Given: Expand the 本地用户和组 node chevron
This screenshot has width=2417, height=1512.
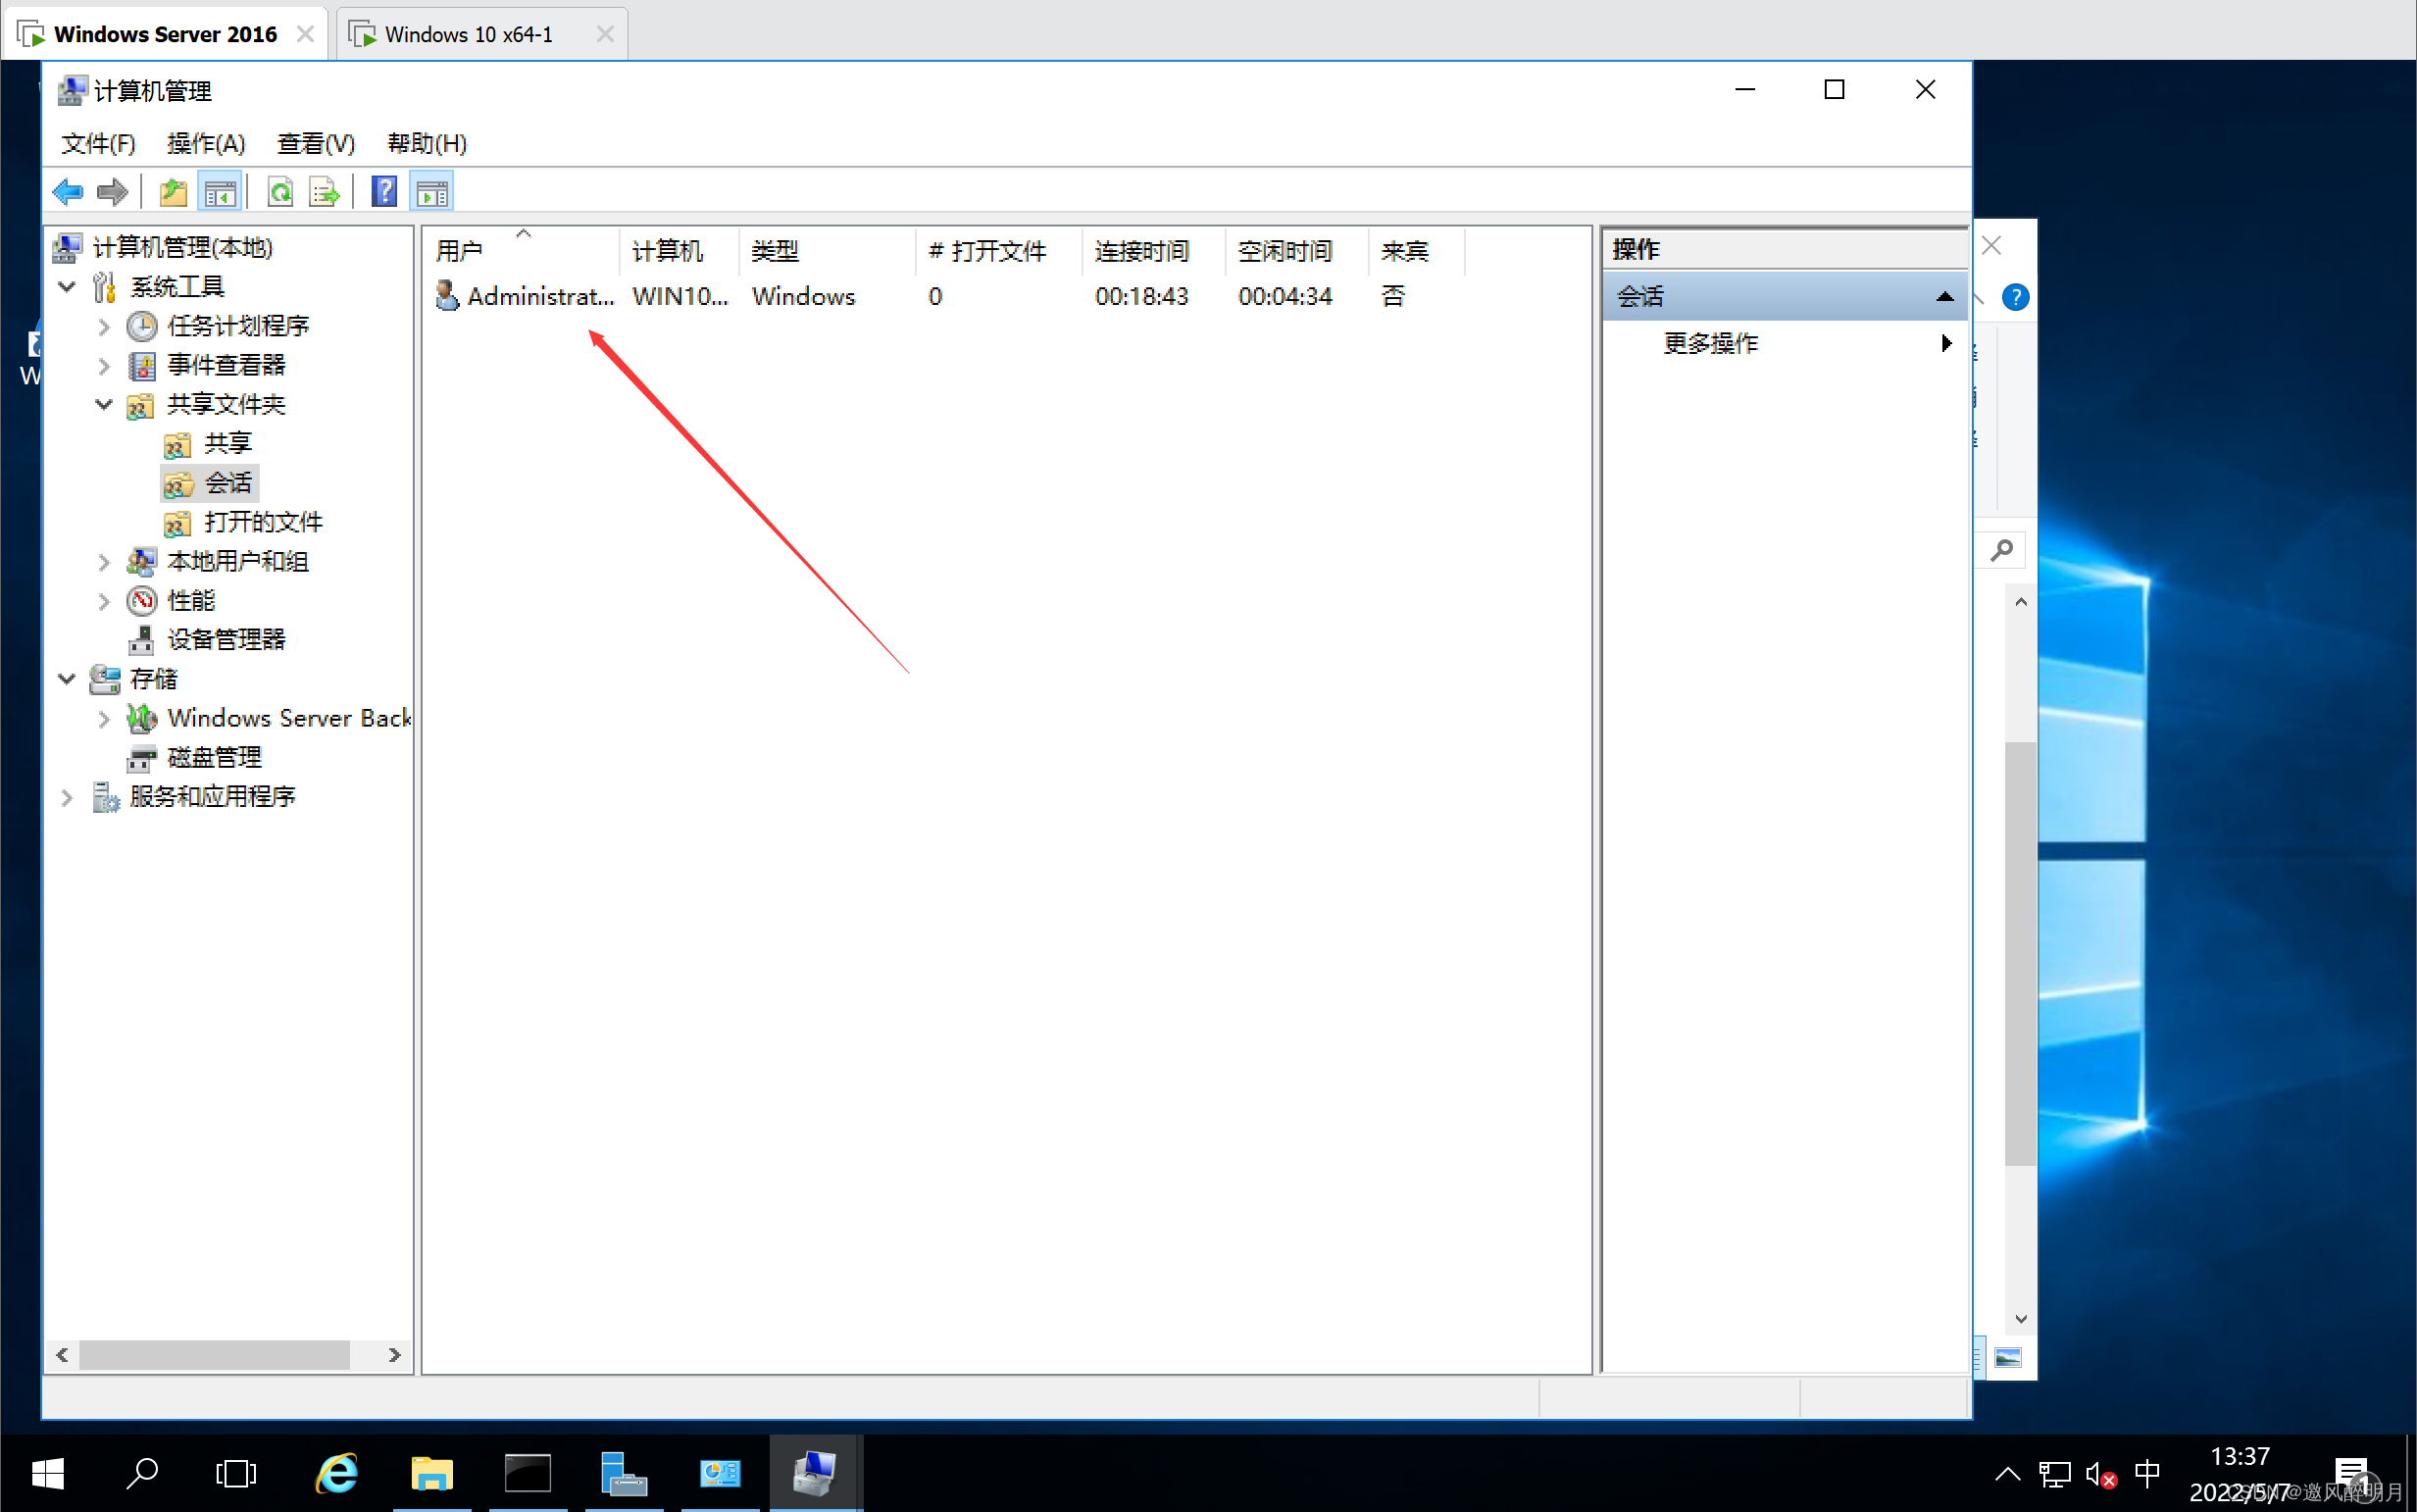Looking at the screenshot, I should pos(104,561).
